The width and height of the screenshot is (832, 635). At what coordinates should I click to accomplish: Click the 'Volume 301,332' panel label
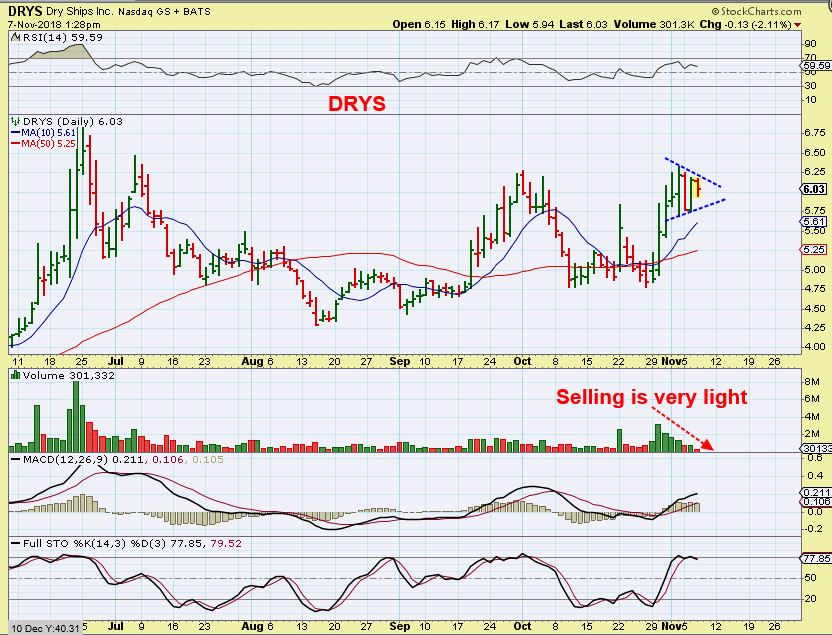coord(68,376)
